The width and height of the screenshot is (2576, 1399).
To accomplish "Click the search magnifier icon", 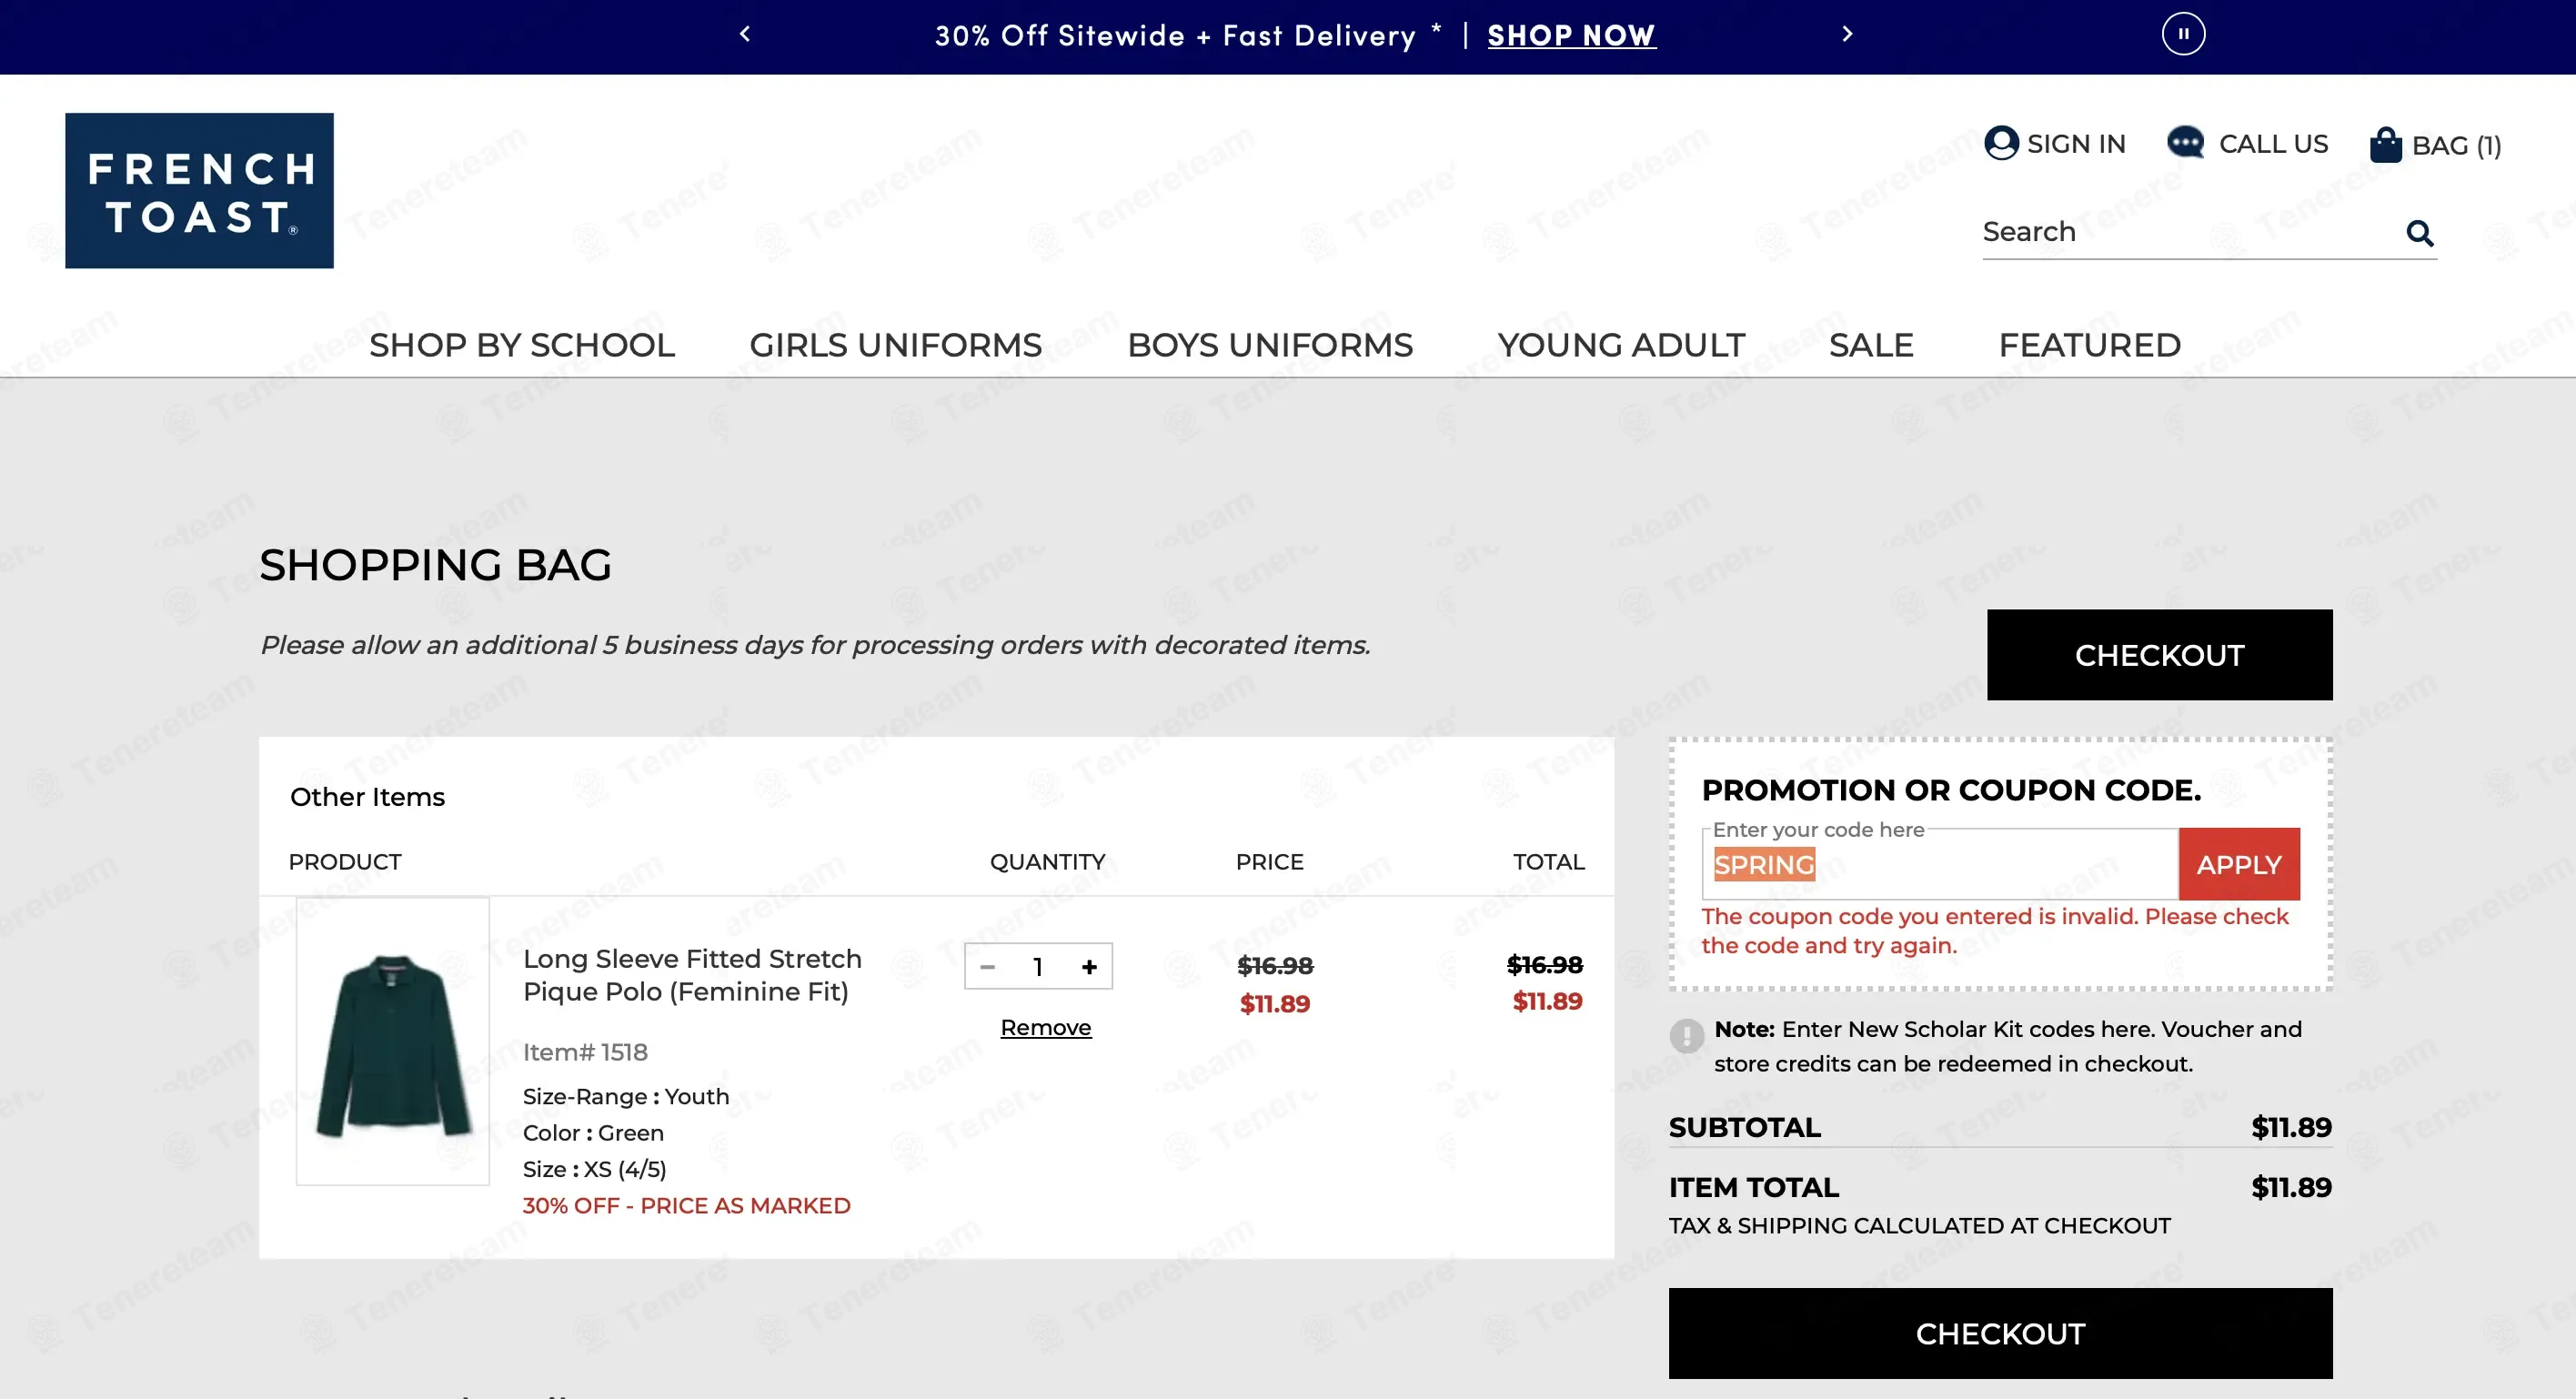I will tap(2419, 233).
